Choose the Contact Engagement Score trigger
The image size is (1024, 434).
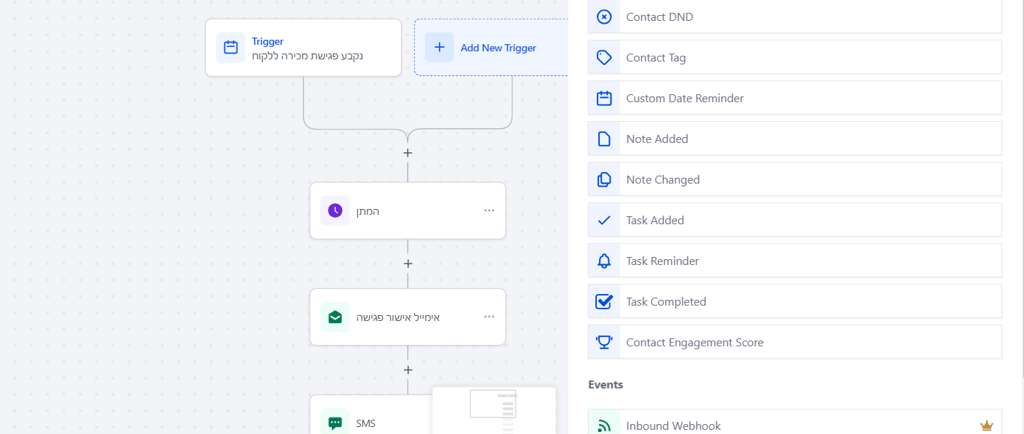tap(795, 342)
